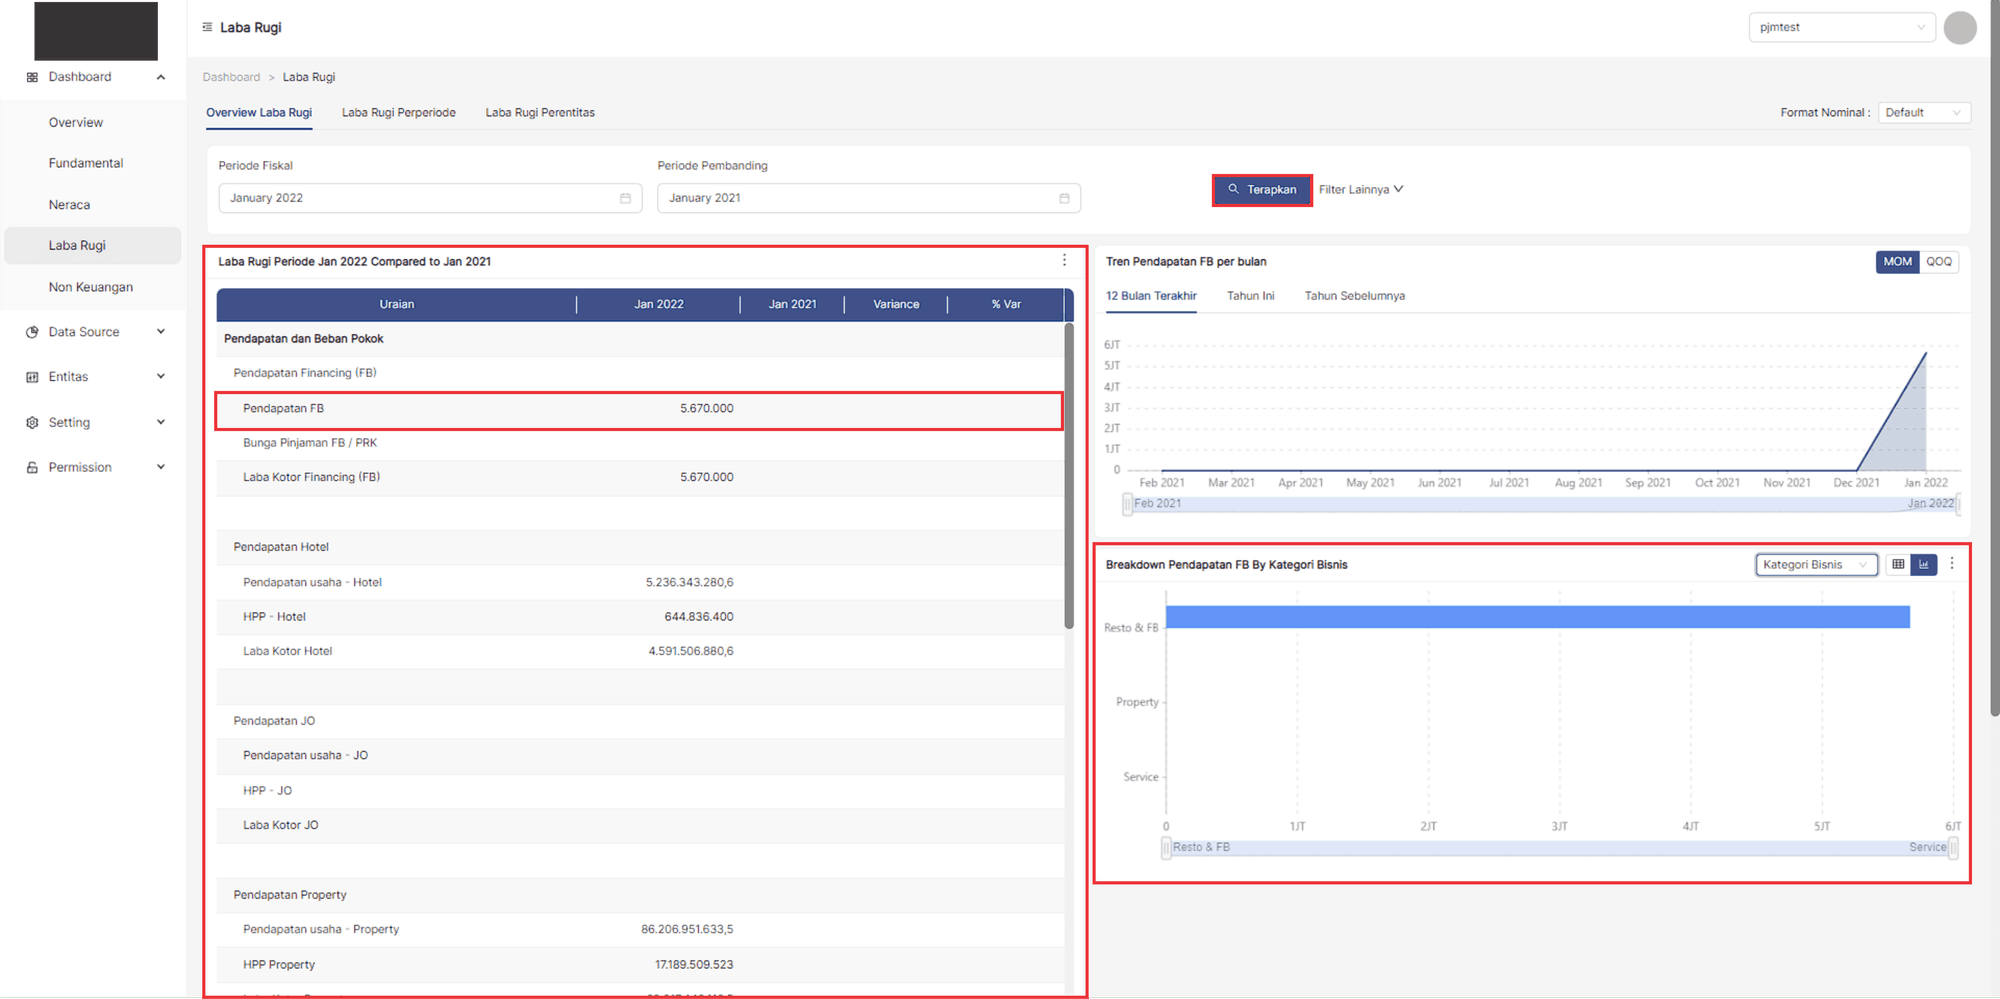Open the Kategori Bisnis dropdown
Screen dimensions: 2000x999
coord(1815,565)
